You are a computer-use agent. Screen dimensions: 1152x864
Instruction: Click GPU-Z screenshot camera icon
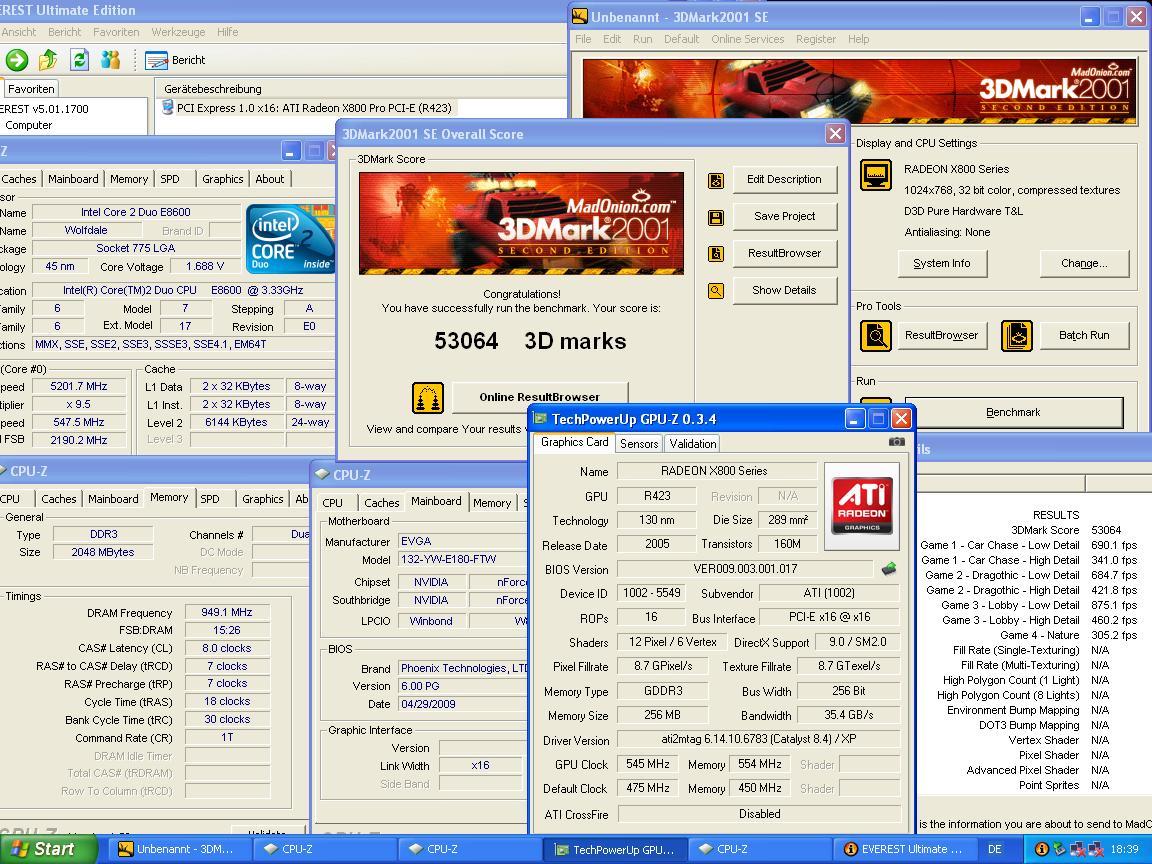[x=897, y=442]
